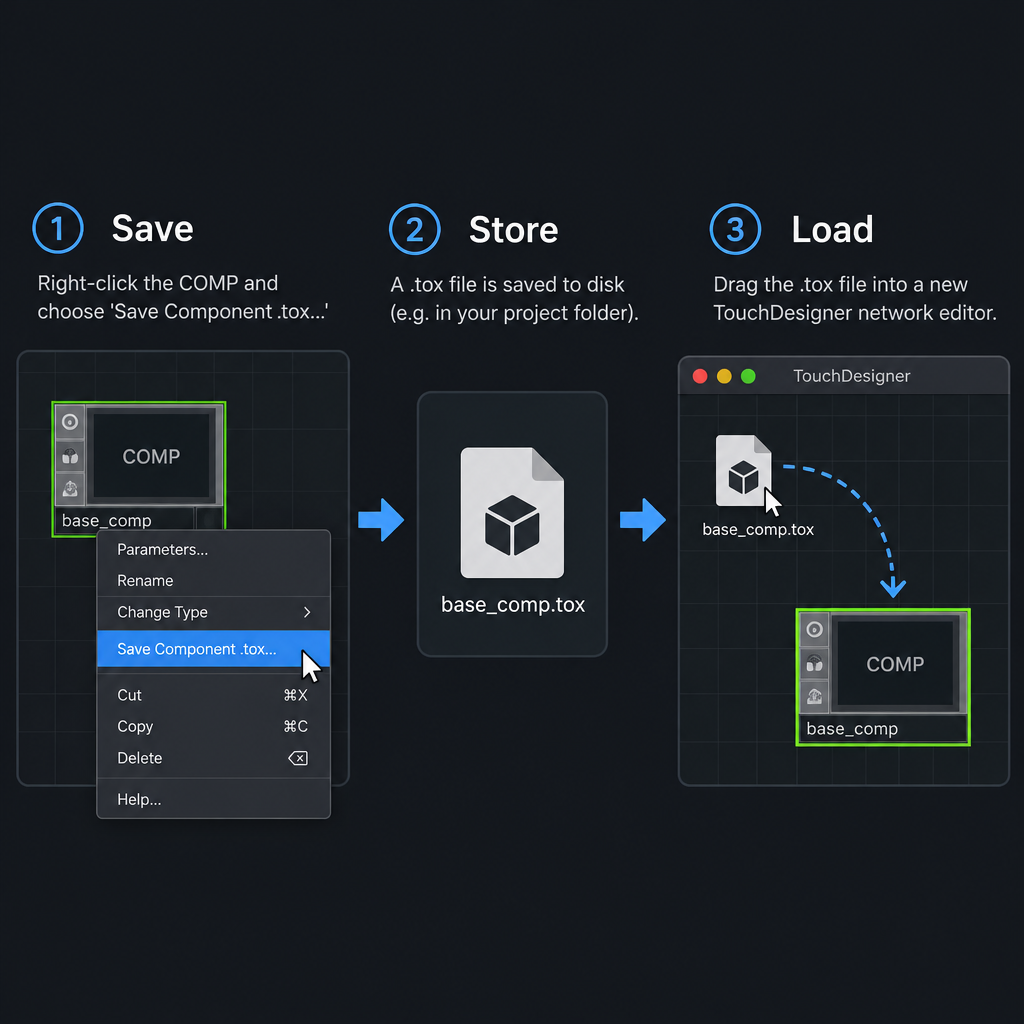Image resolution: width=1024 pixels, height=1024 pixels.
Task: Click the middle side icon on the TouchDesigner window's COMP node
Action: click(x=814, y=664)
